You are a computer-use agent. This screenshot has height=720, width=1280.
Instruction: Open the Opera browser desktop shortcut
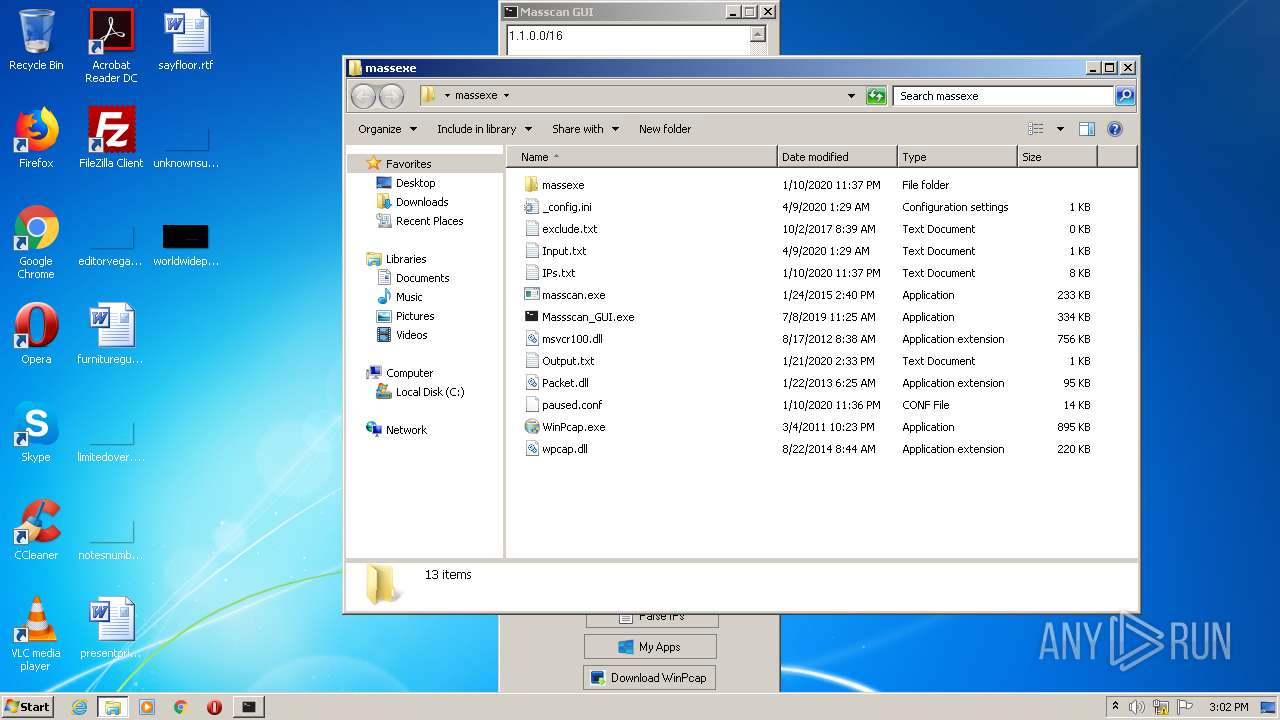click(x=36, y=333)
